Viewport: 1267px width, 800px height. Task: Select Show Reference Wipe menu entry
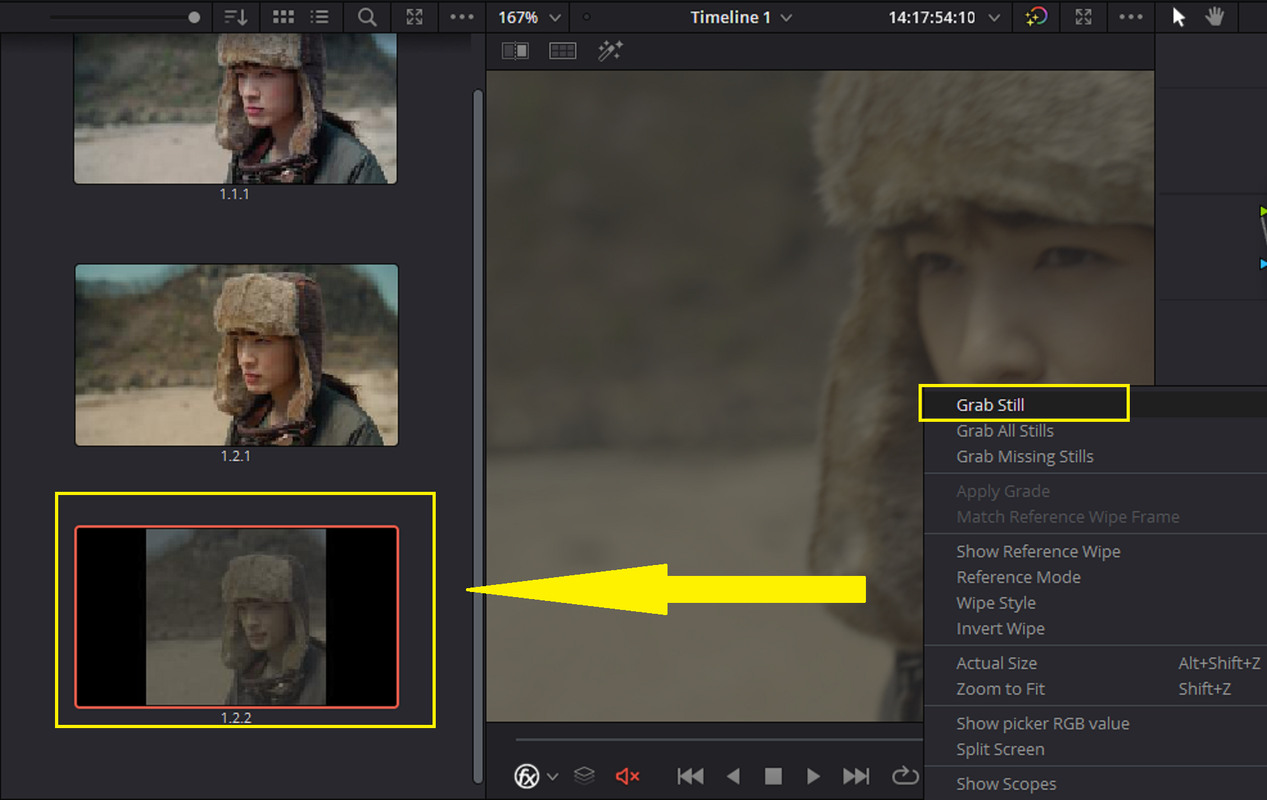tap(1038, 552)
